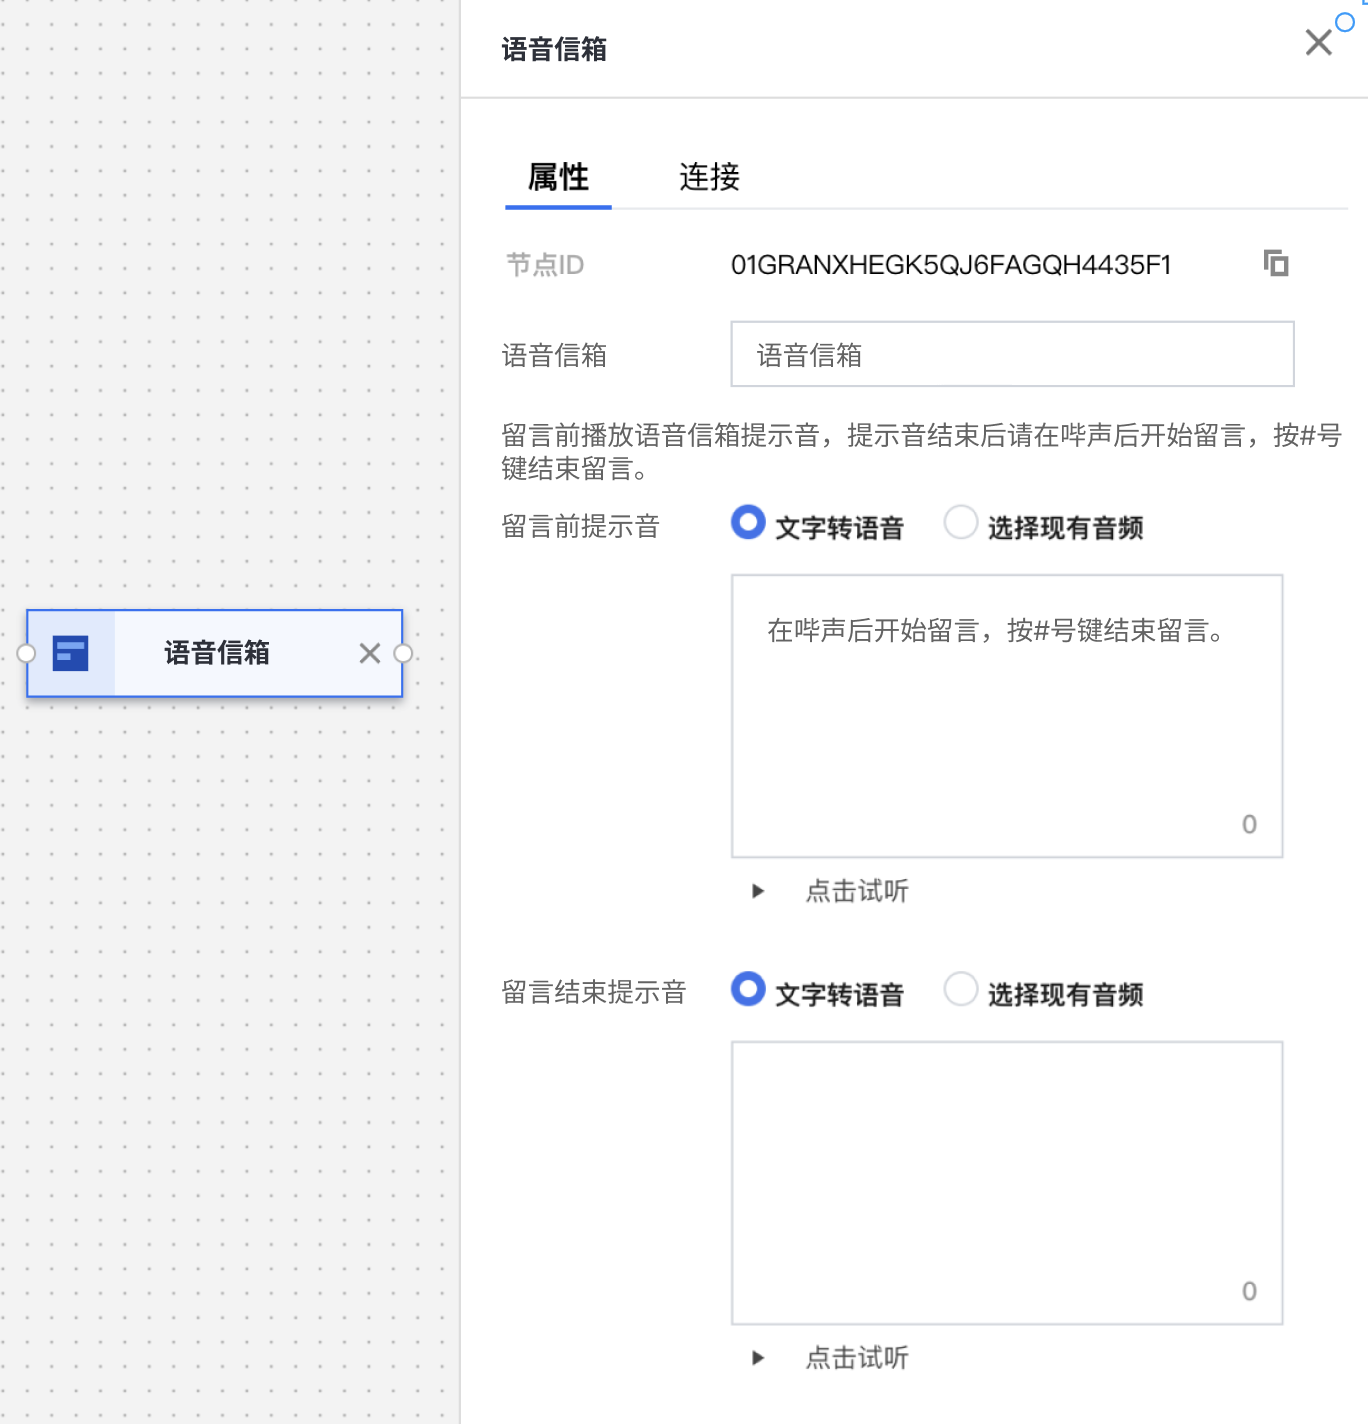The image size is (1368, 1424).
Task: Click the description text starting with 留言前播放语音信箱提示音
Action: (x=921, y=451)
